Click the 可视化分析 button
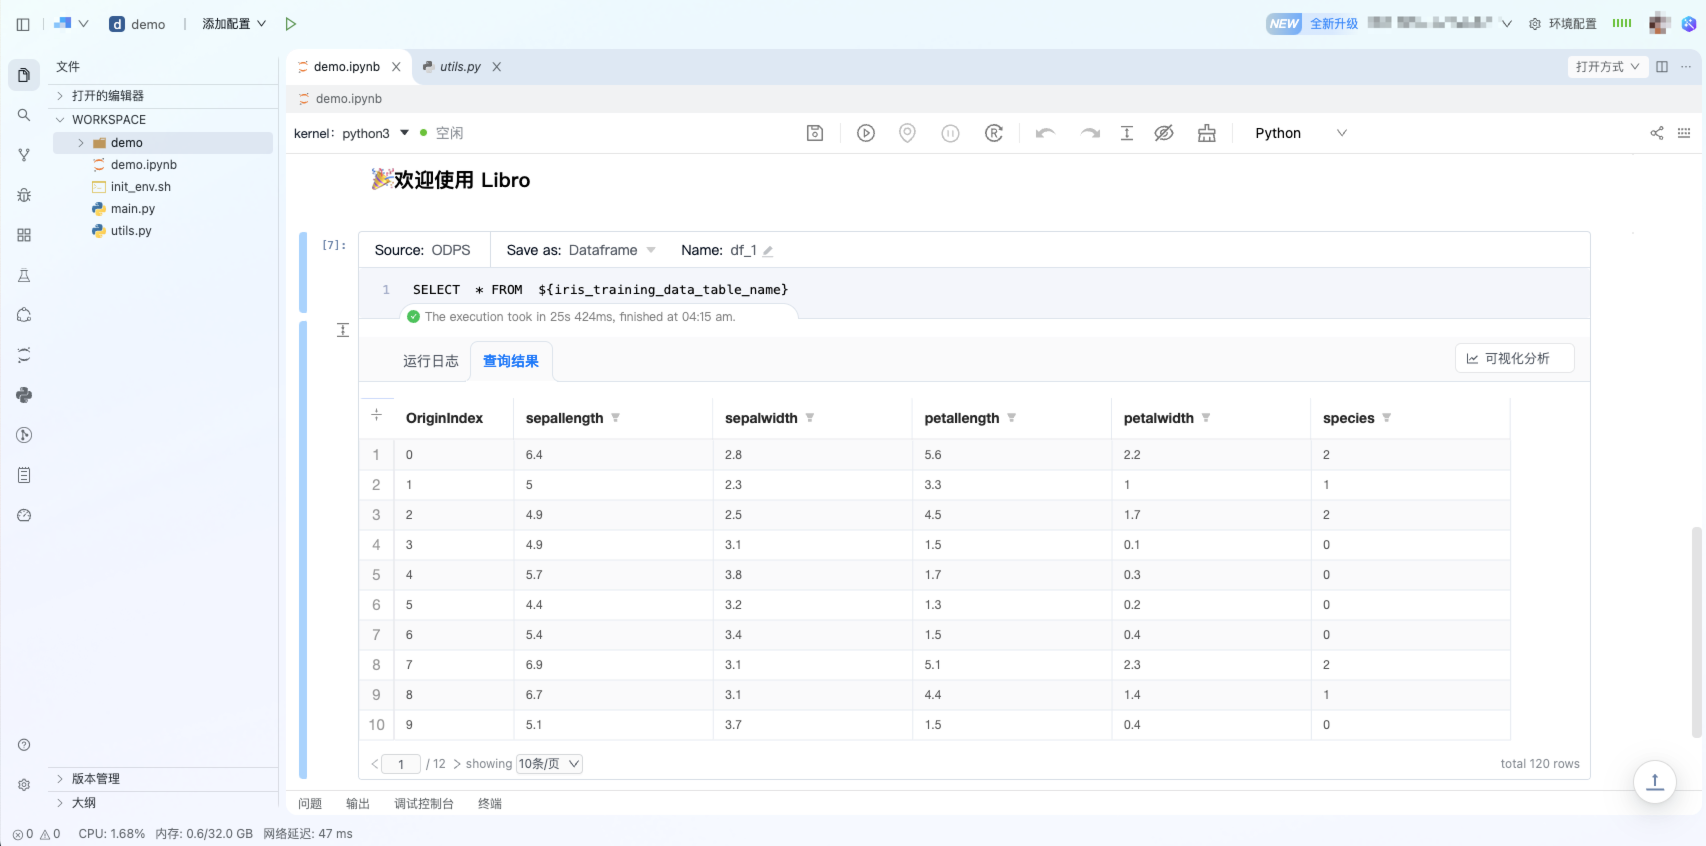The width and height of the screenshot is (1706, 846). (x=1514, y=358)
